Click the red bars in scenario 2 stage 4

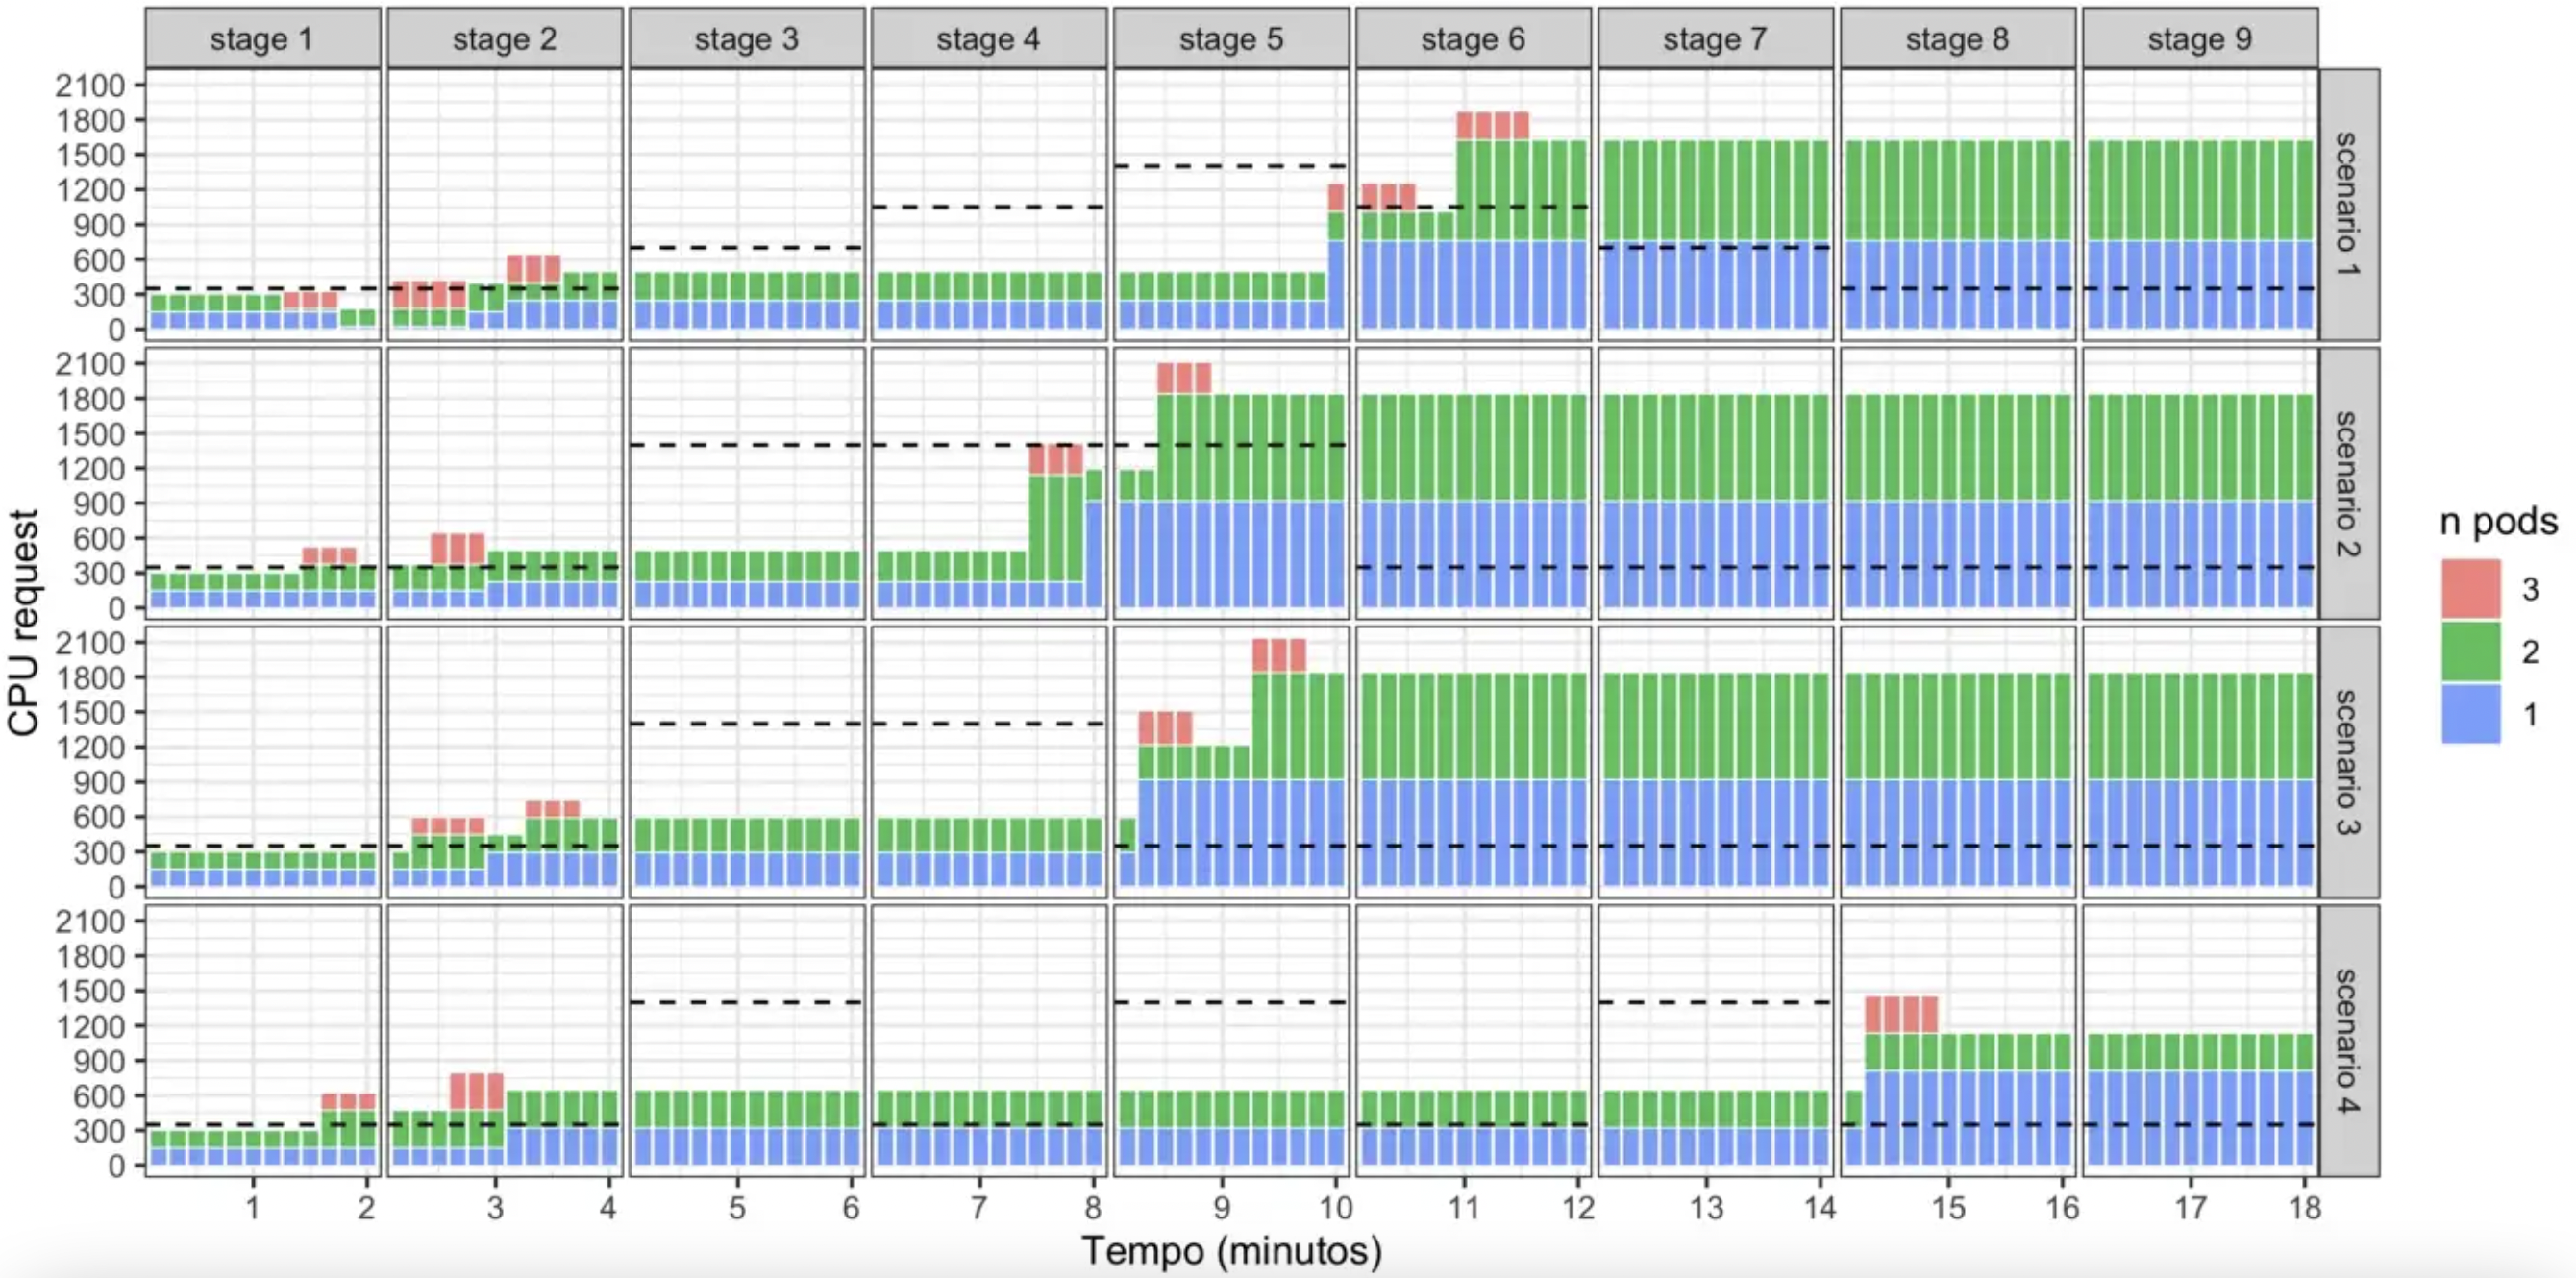tap(1056, 459)
